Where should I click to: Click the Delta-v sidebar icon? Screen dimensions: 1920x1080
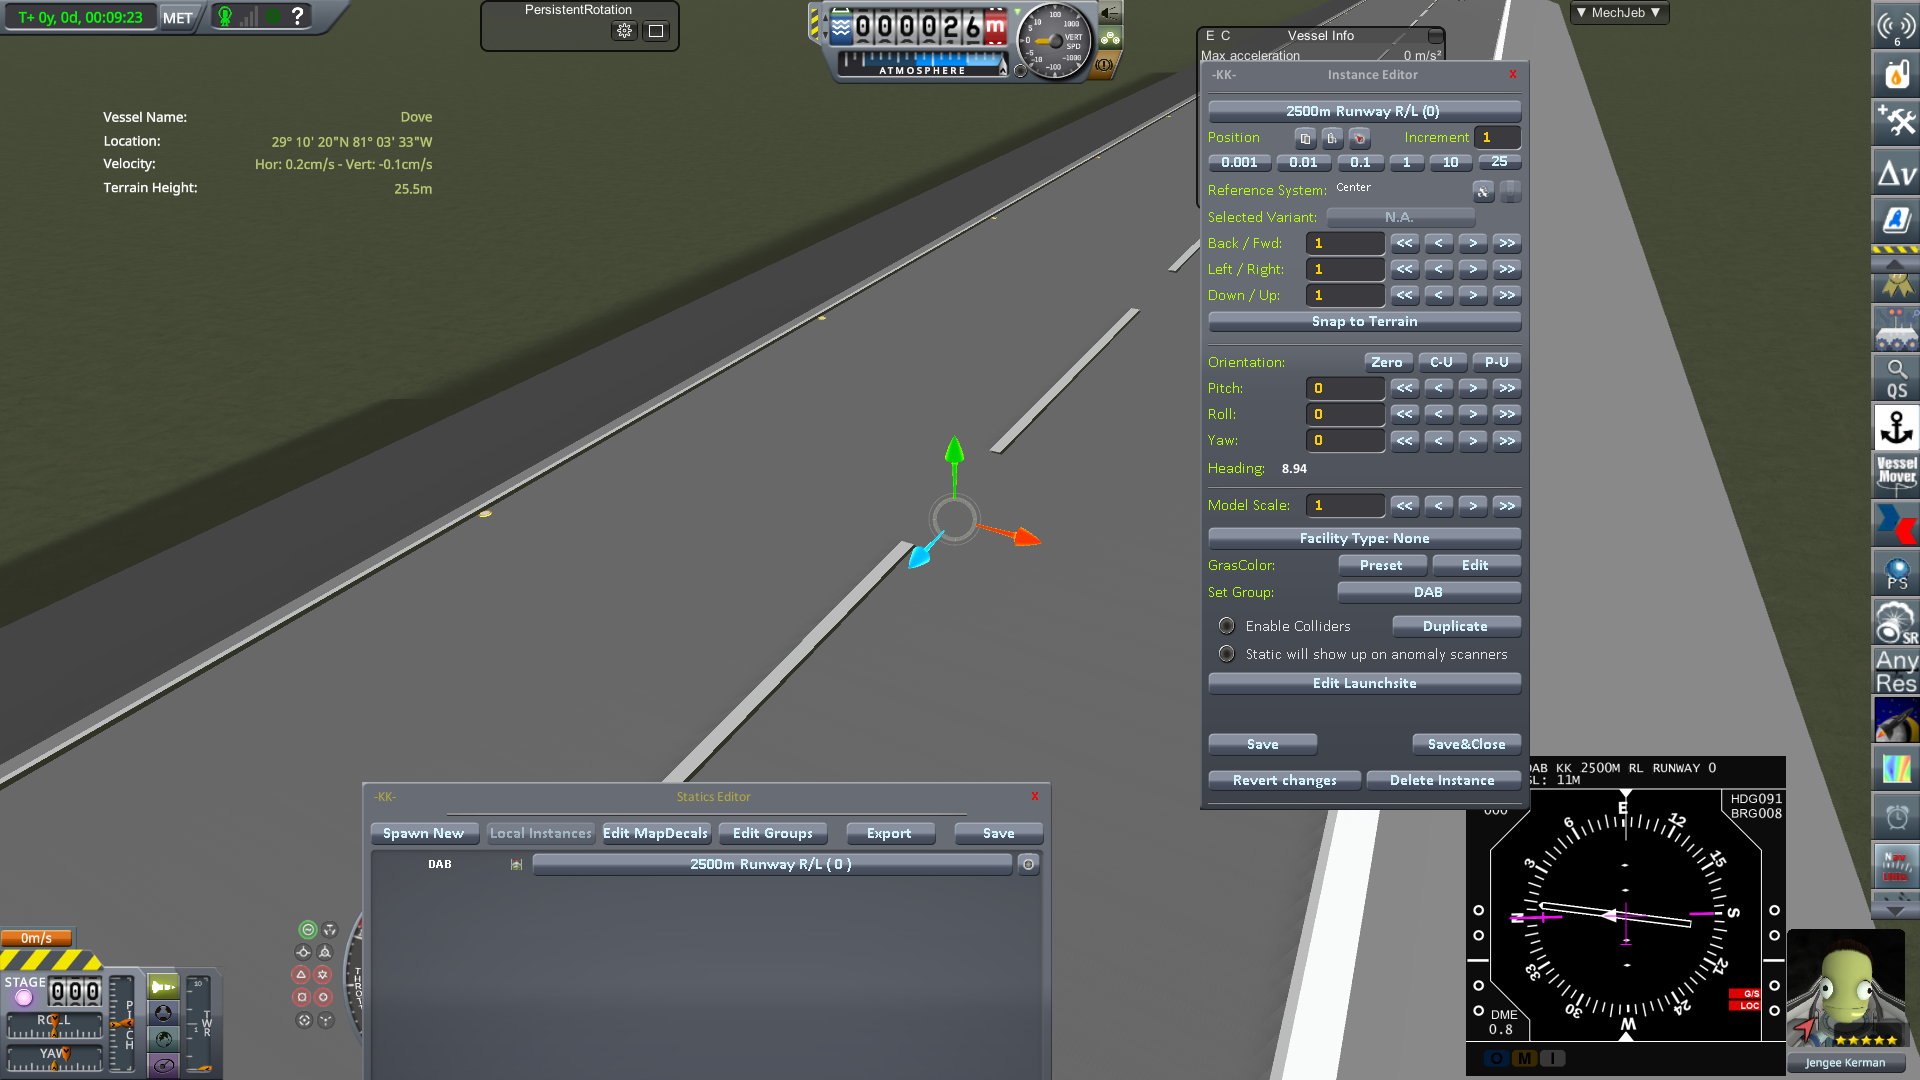click(x=1895, y=172)
